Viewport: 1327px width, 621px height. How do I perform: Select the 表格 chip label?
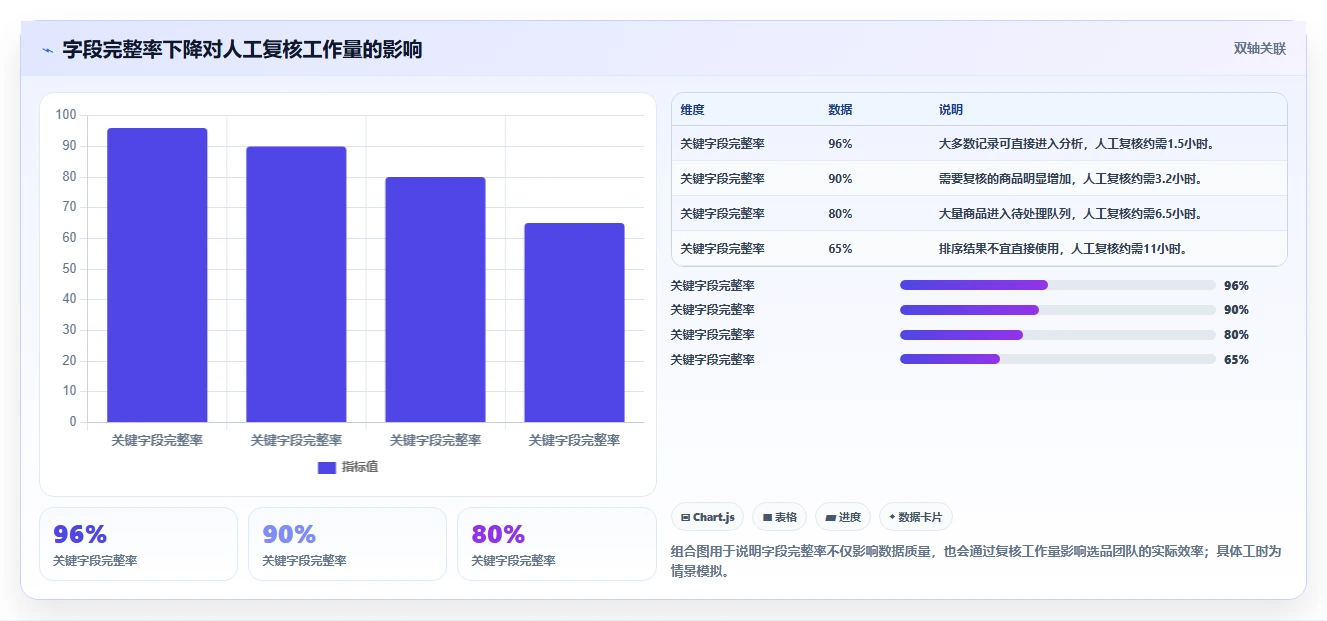(x=786, y=517)
